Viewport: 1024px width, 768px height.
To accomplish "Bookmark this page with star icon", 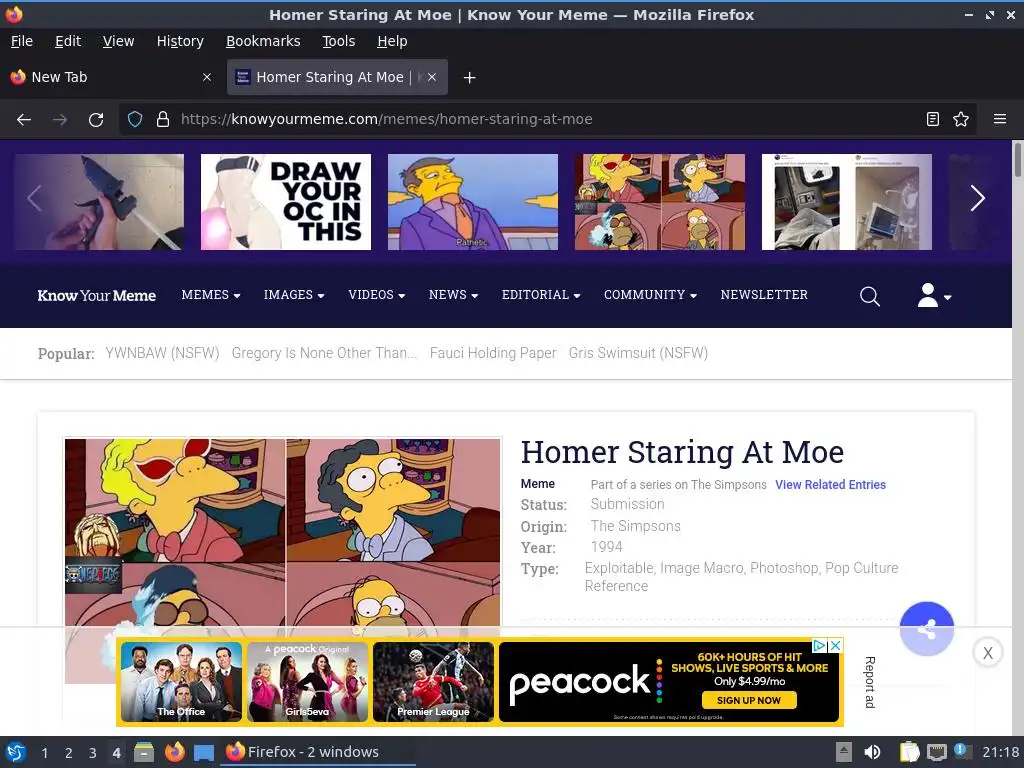I will pos(961,120).
